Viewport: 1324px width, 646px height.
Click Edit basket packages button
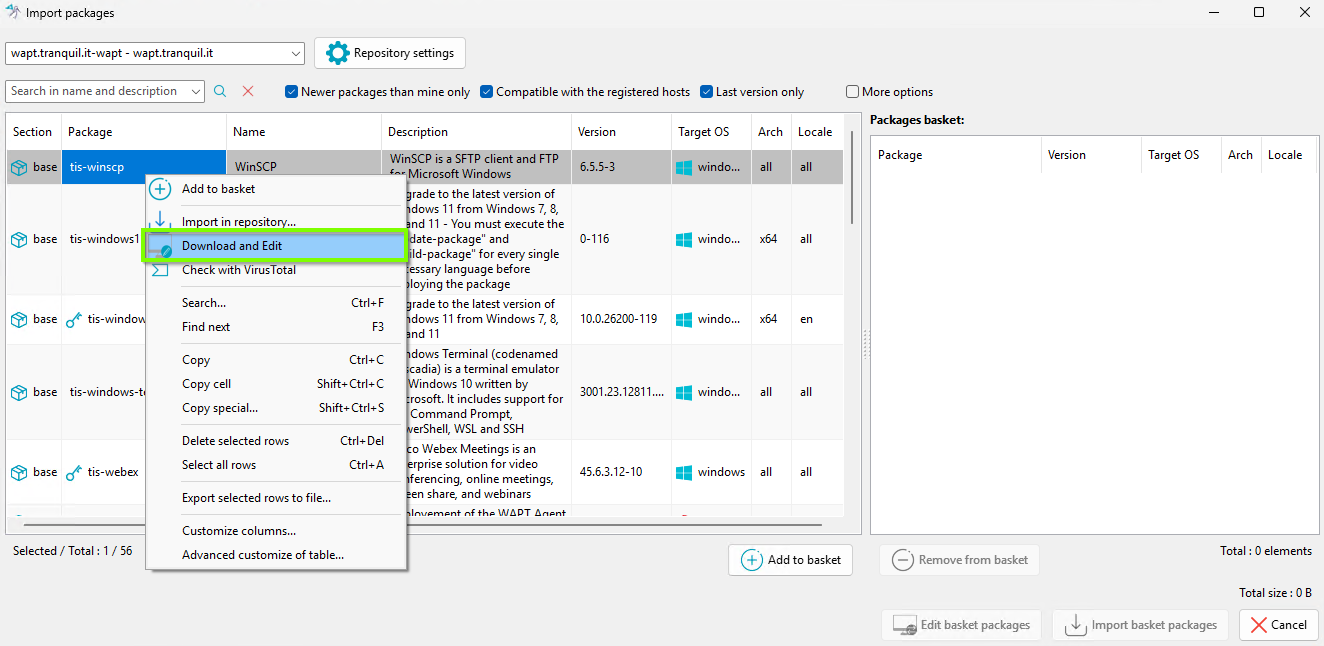pyautogui.click(x=962, y=625)
